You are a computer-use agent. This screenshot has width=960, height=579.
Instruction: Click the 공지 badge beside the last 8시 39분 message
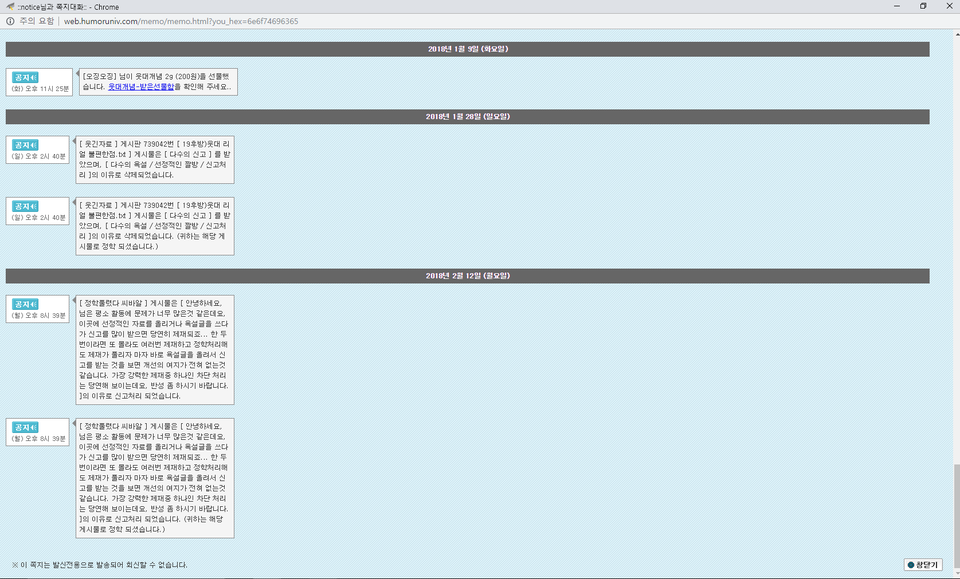pos(25,427)
